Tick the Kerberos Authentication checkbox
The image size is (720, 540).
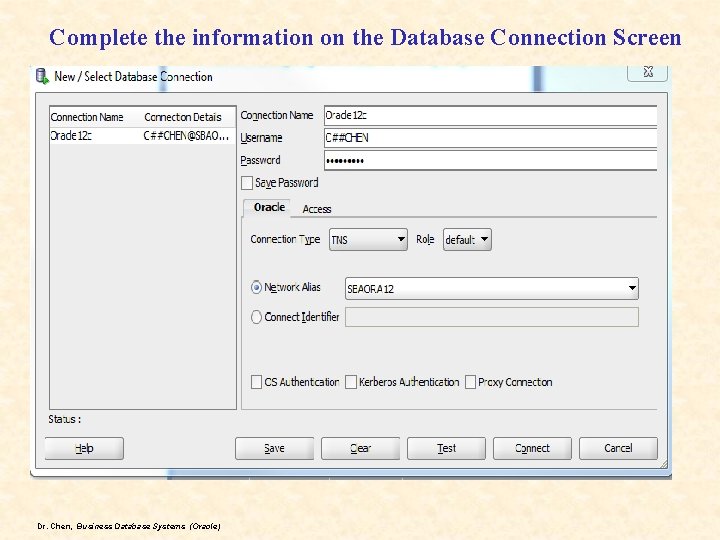[x=351, y=382]
